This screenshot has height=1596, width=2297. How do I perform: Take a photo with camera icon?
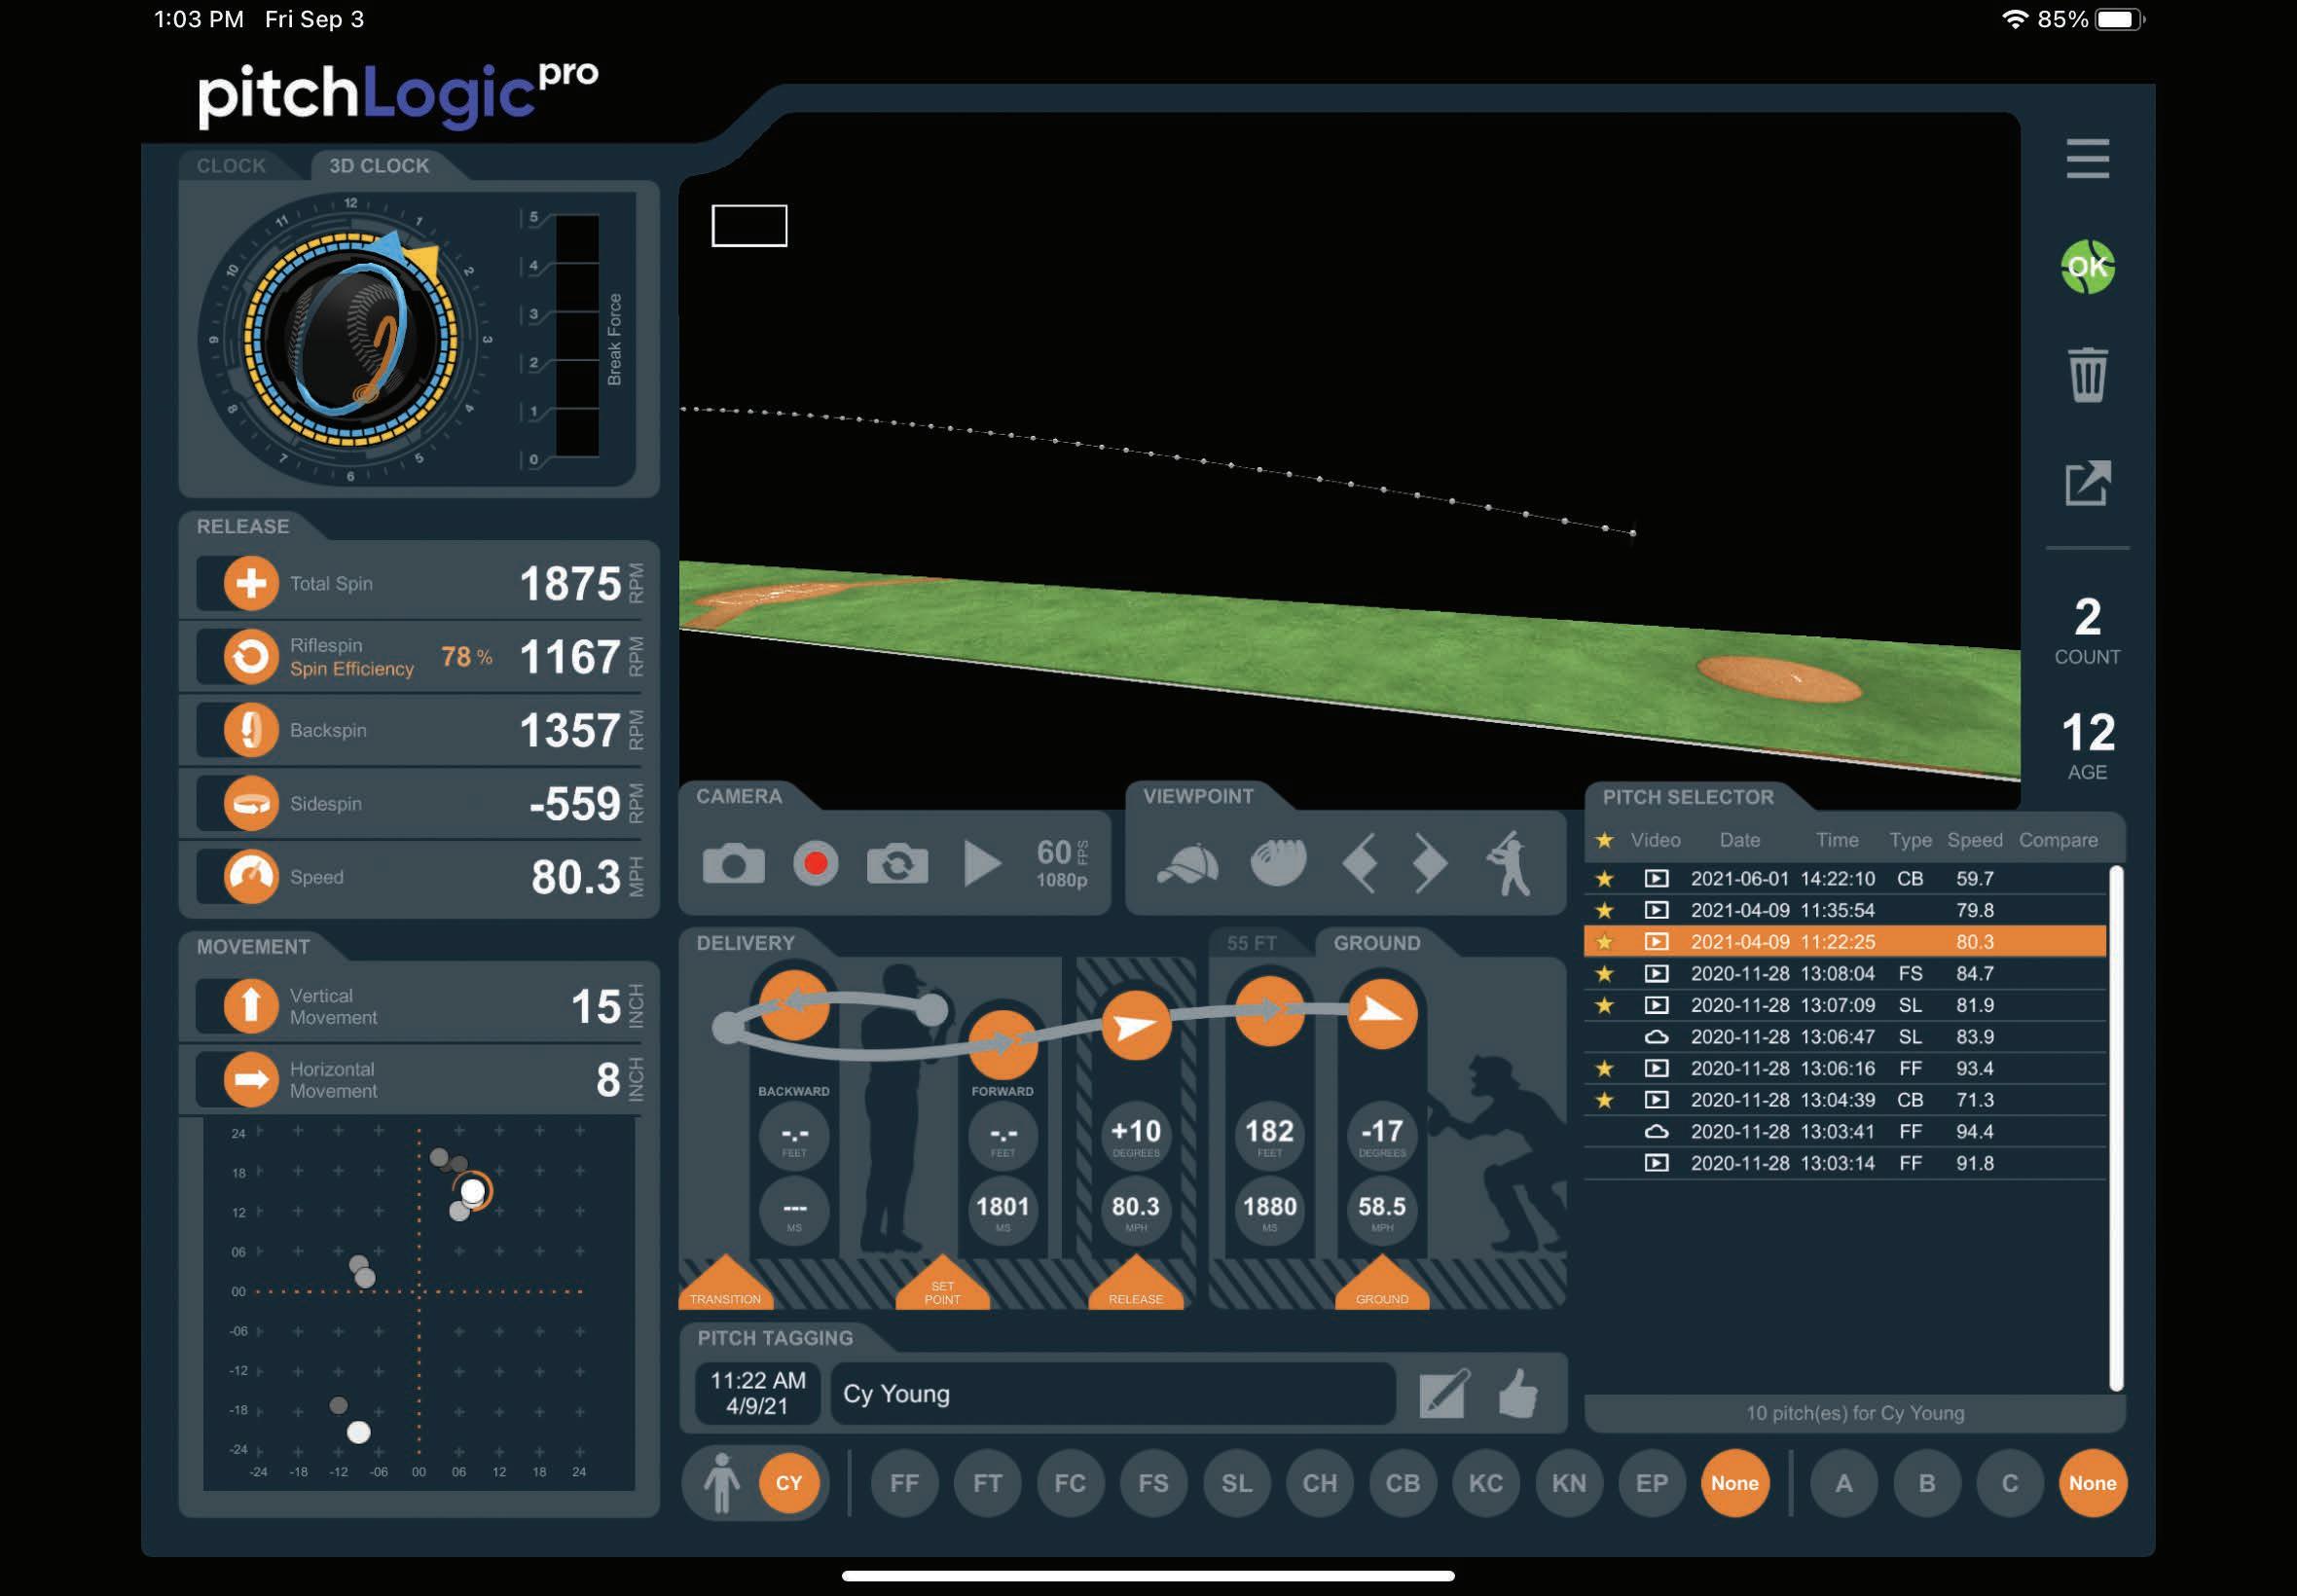[x=733, y=864]
